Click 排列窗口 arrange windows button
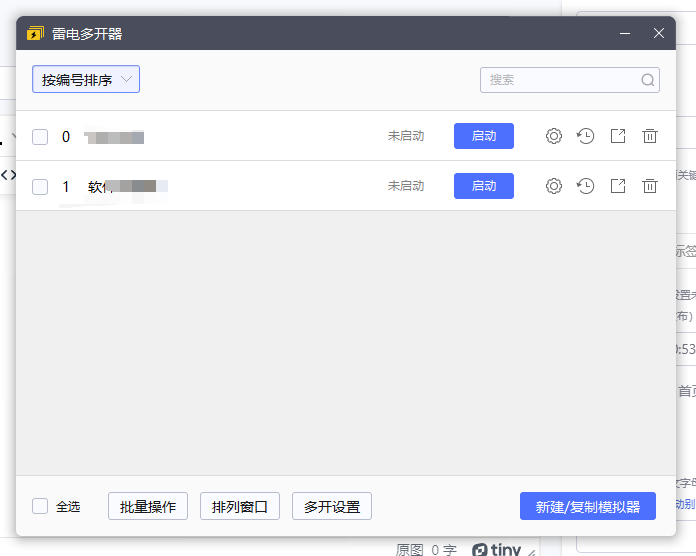 coord(240,506)
